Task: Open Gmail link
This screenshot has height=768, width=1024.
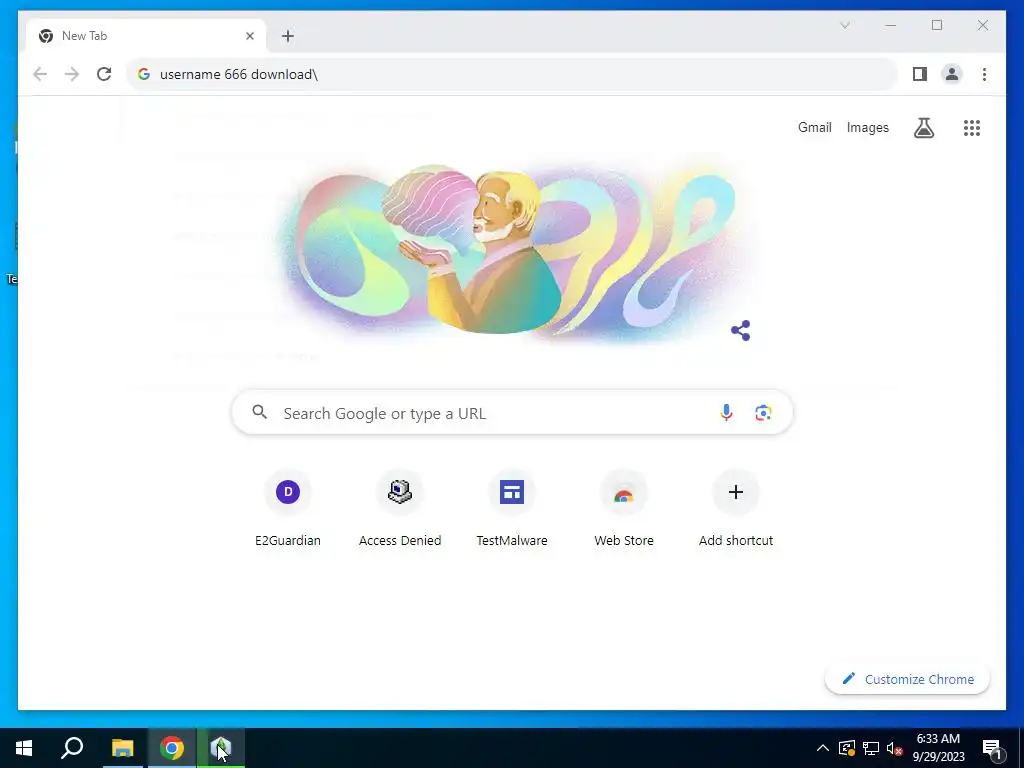Action: coord(814,128)
